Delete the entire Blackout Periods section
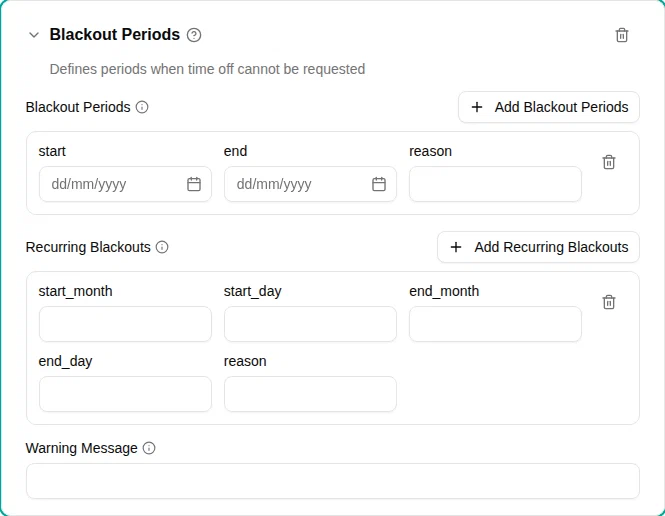The width and height of the screenshot is (665, 516). 622,35
